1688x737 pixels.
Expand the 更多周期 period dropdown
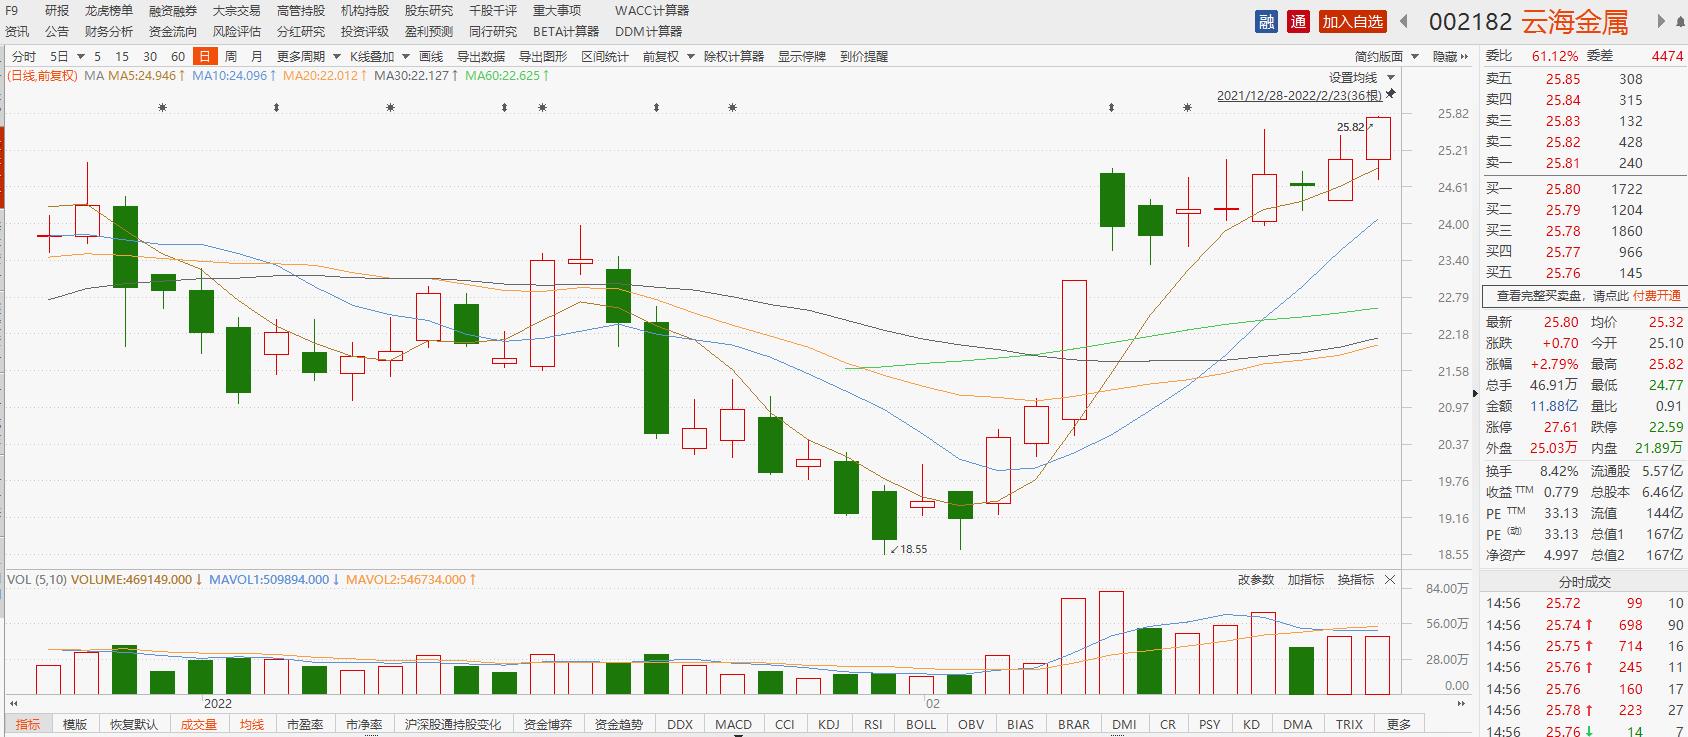pyautogui.click(x=308, y=57)
